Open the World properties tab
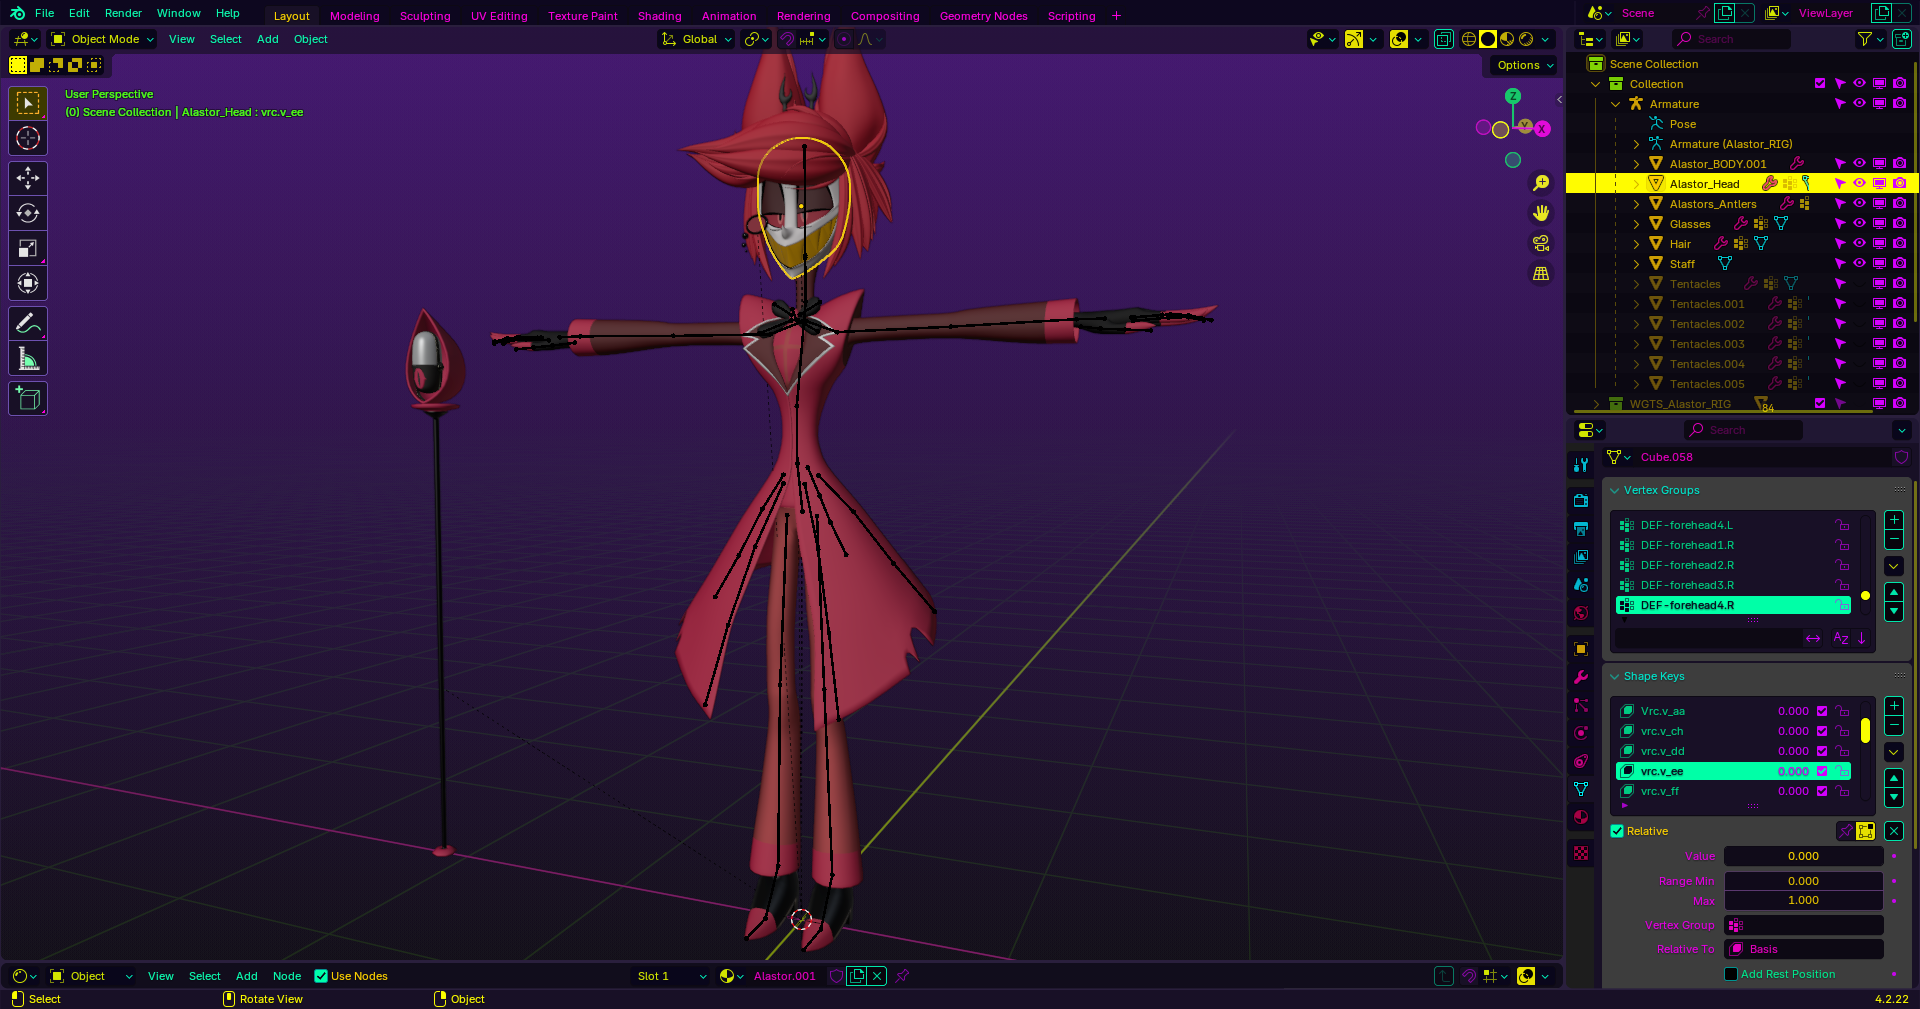The width and height of the screenshot is (1920, 1009). 1581,613
